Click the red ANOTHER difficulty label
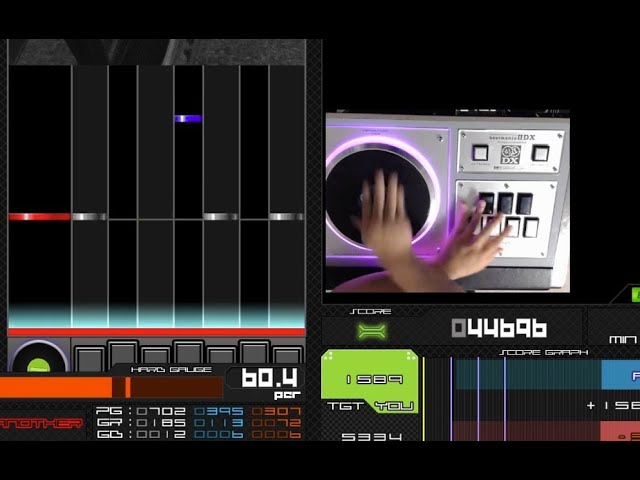The height and width of the screenshot is (480, 640). point(41,423)
